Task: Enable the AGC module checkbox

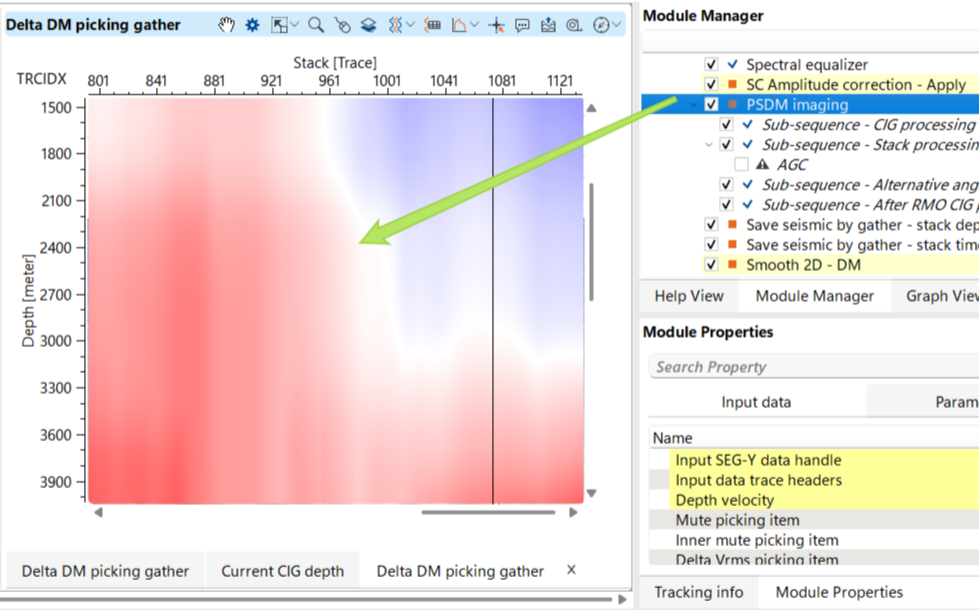Action: [741, 165]
